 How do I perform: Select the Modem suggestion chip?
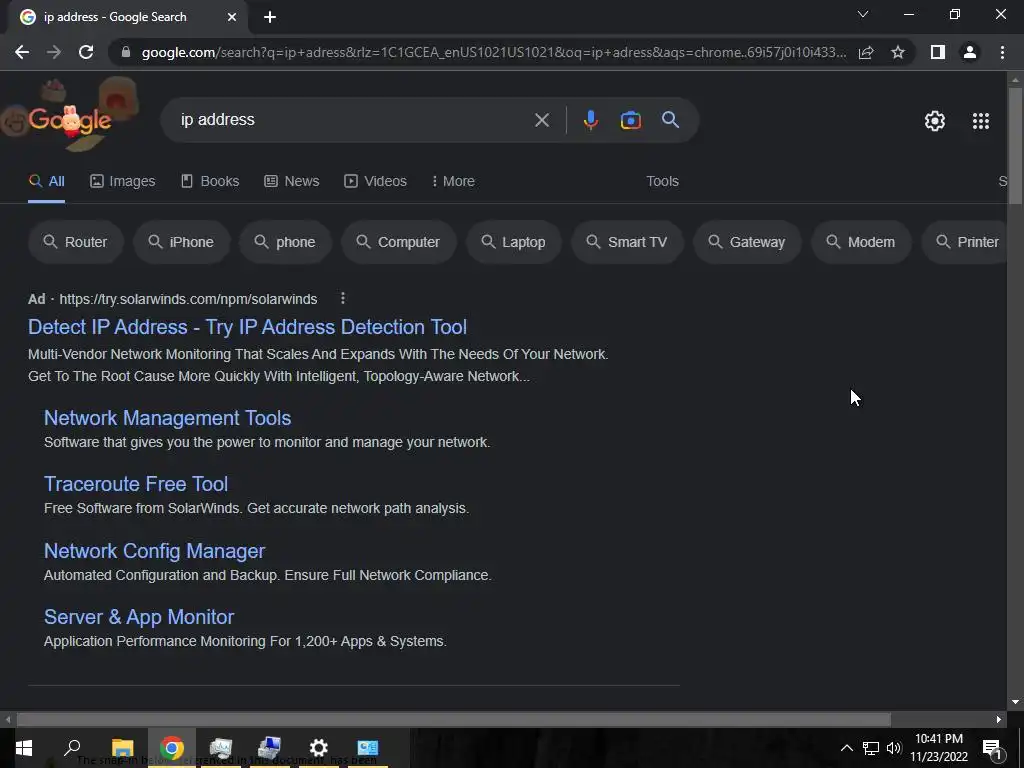[861, 242]
